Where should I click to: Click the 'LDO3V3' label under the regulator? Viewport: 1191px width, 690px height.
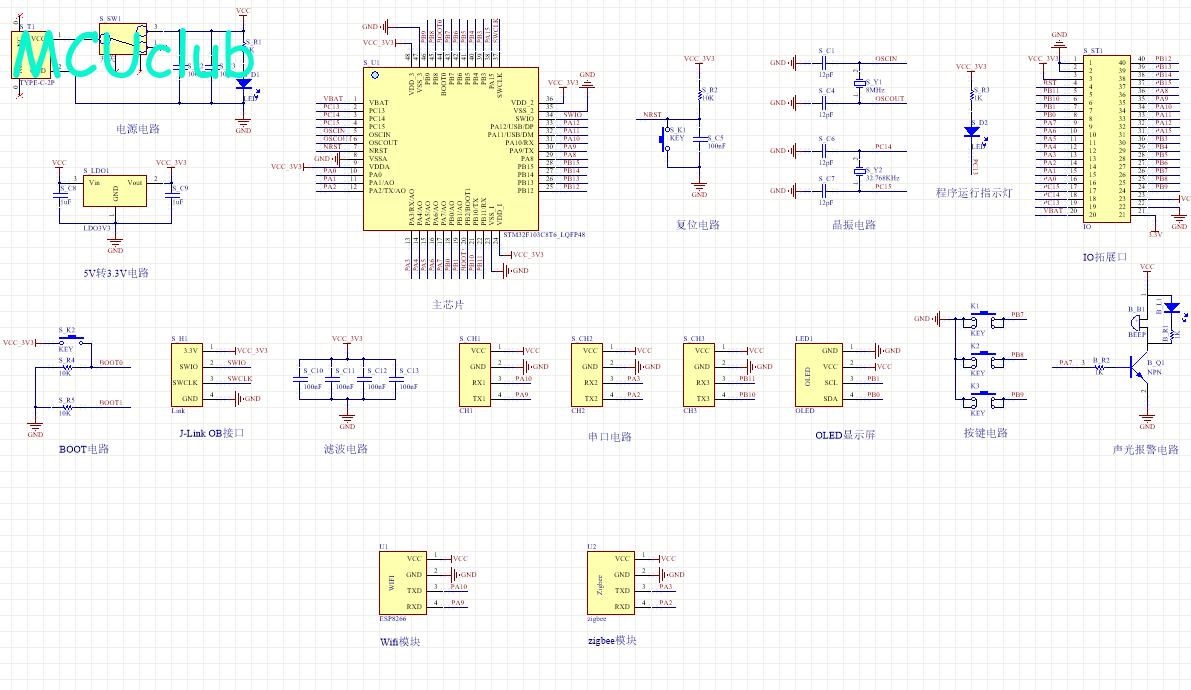point(97,228)
